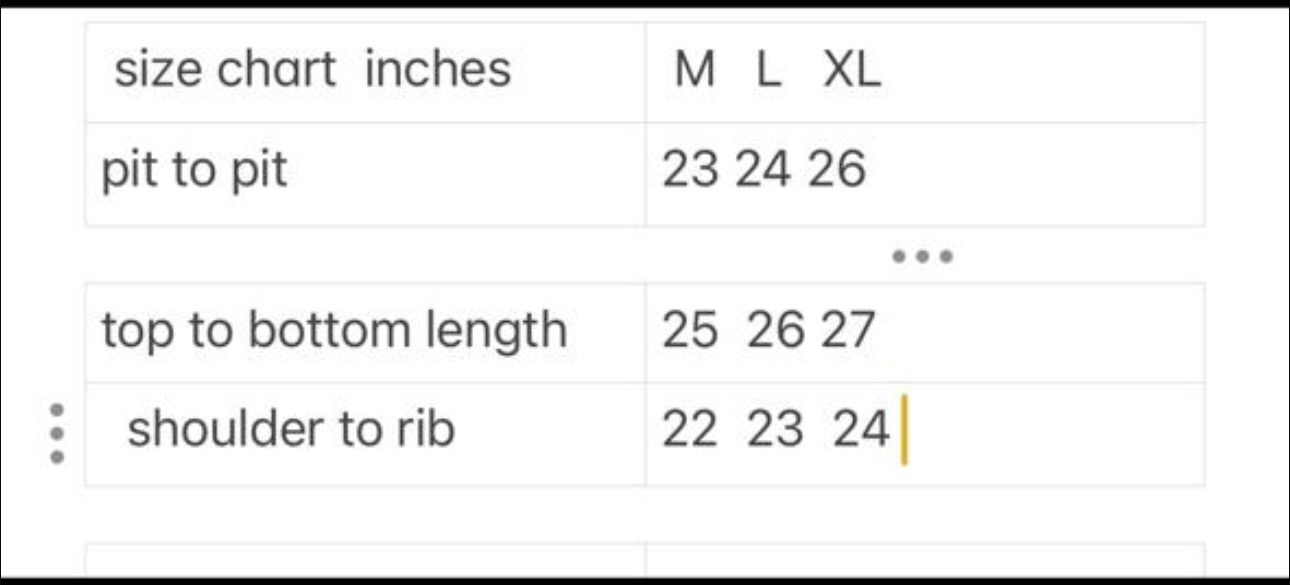This screenshot has height=585, width=1290.
Task: Select the "size chart inches" cell
Action: click(x=365, y=72)
